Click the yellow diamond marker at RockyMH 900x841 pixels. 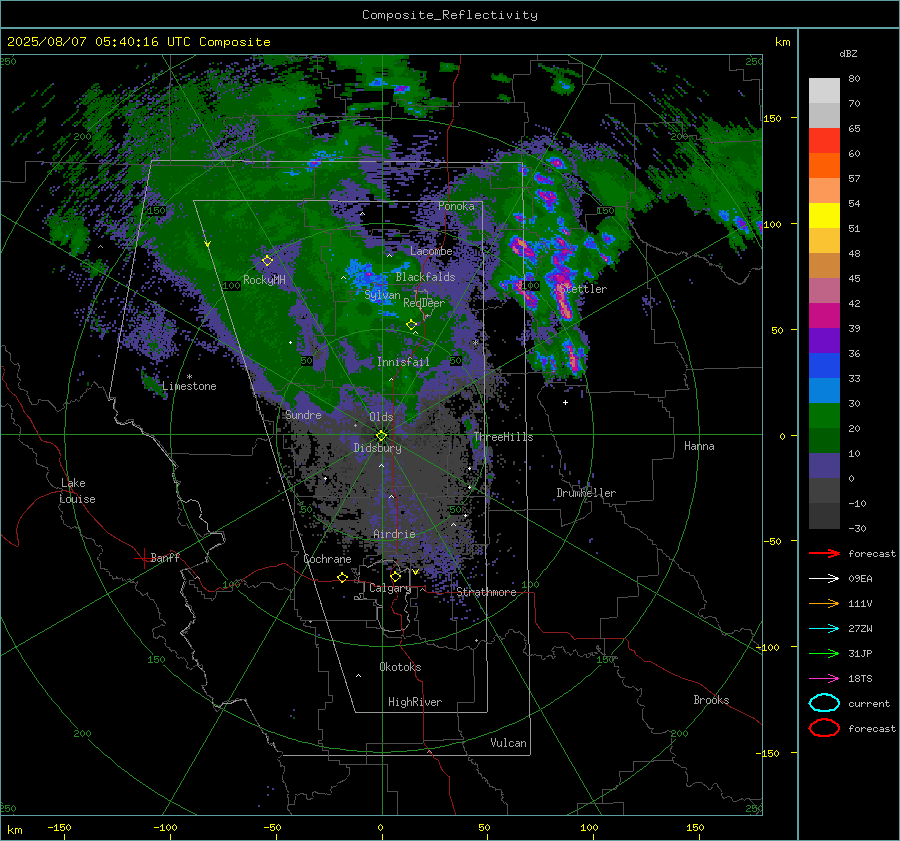[x=267, y=261]
